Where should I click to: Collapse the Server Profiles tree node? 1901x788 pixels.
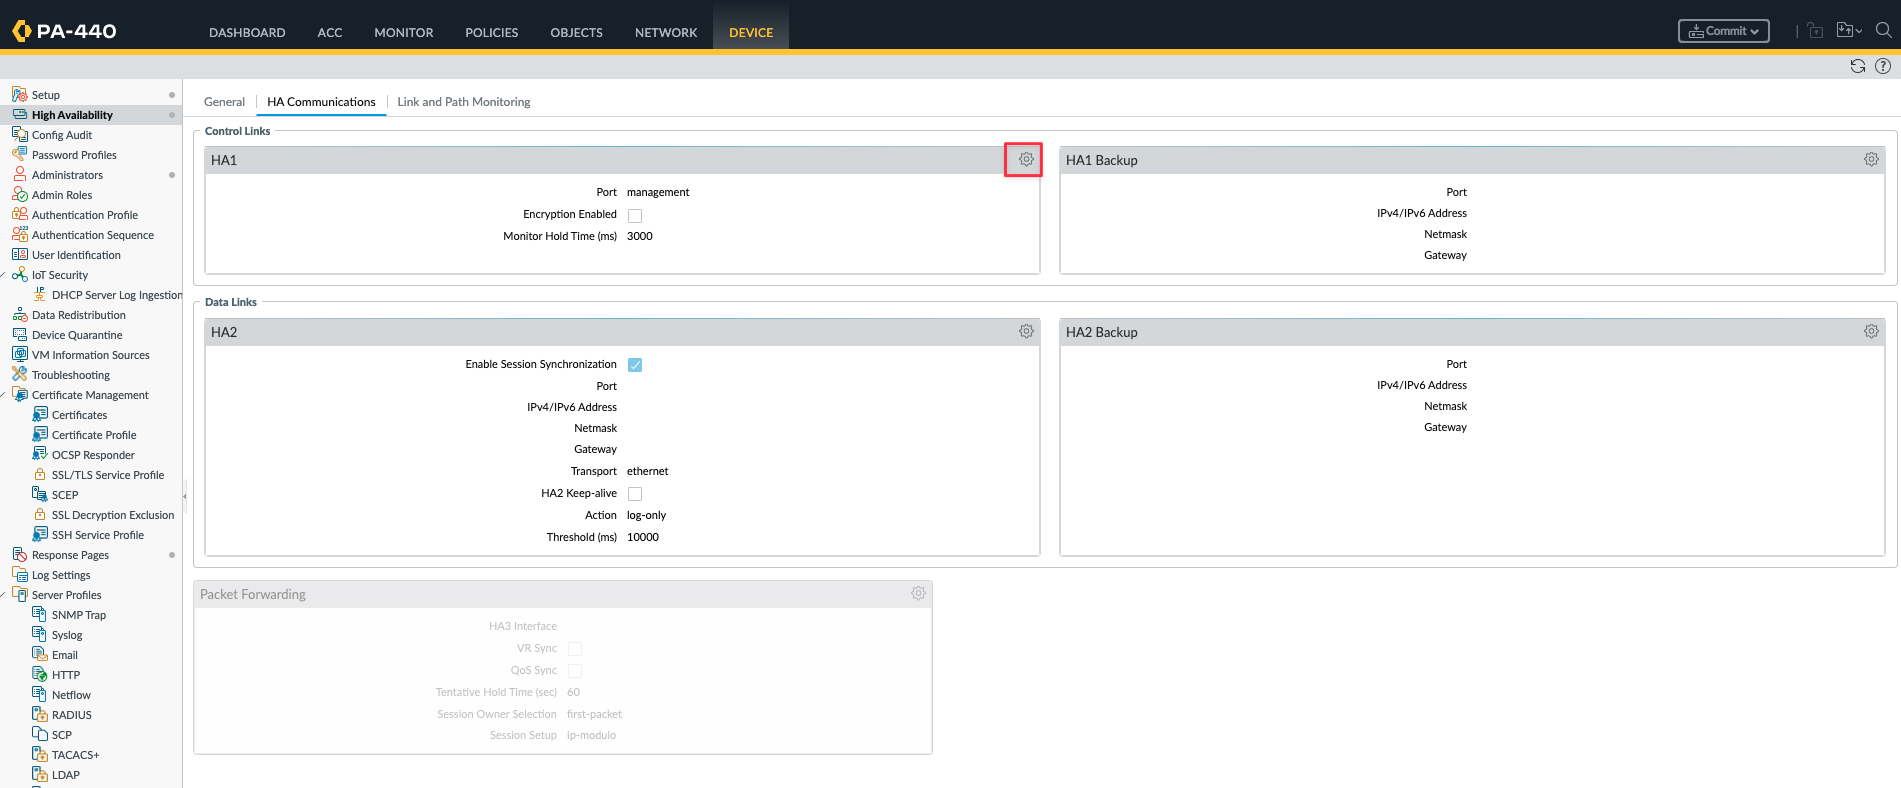tap(4, 594)
